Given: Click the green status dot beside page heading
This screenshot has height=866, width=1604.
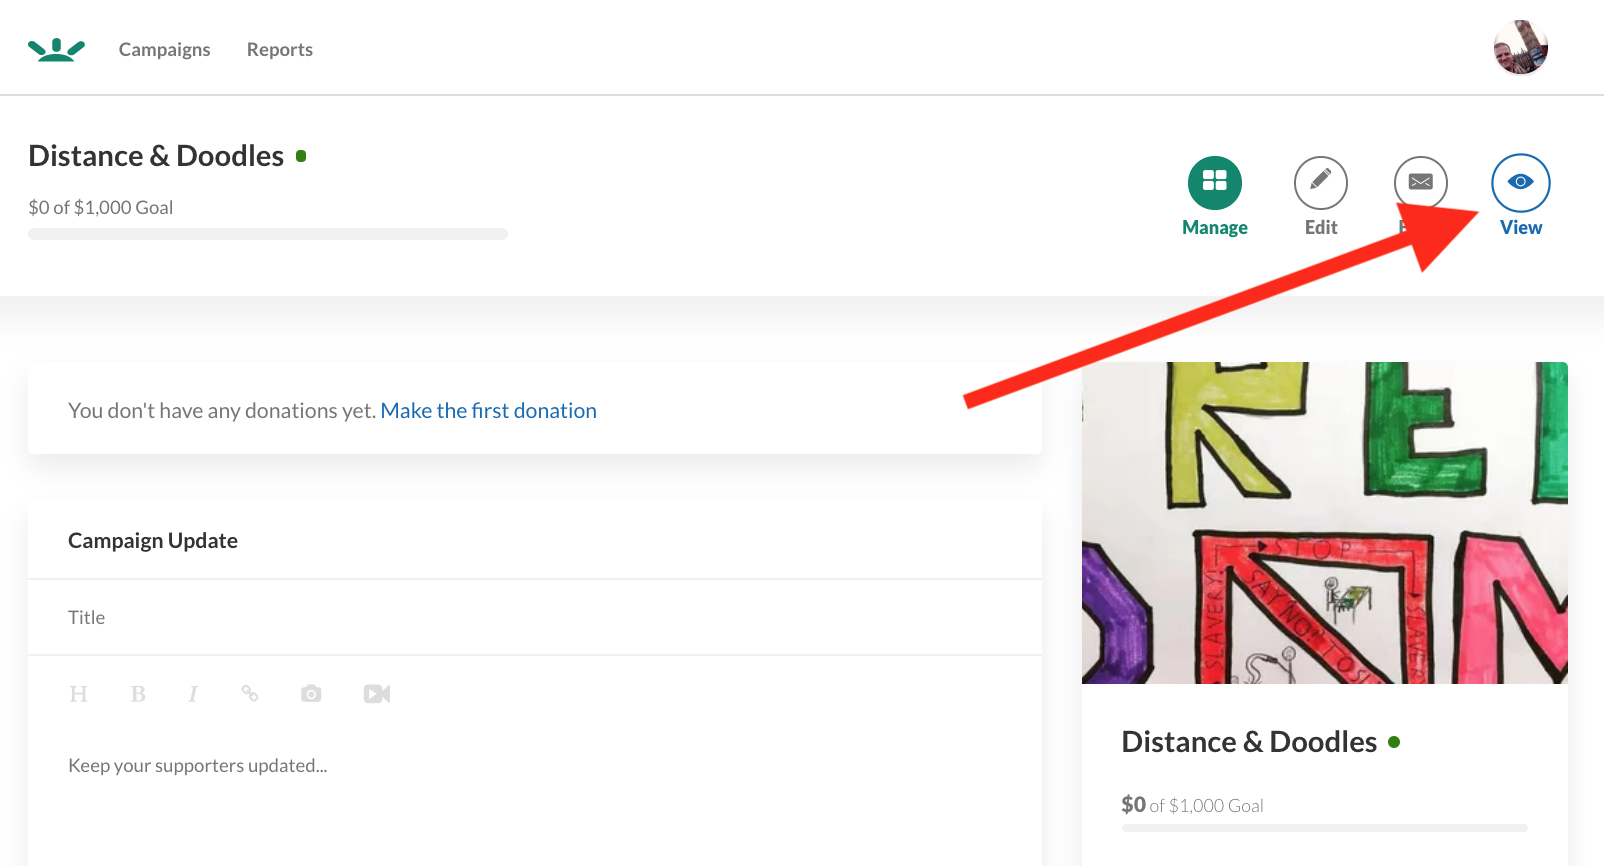Looking at the screenshot, I should click(x=301, y=156).
